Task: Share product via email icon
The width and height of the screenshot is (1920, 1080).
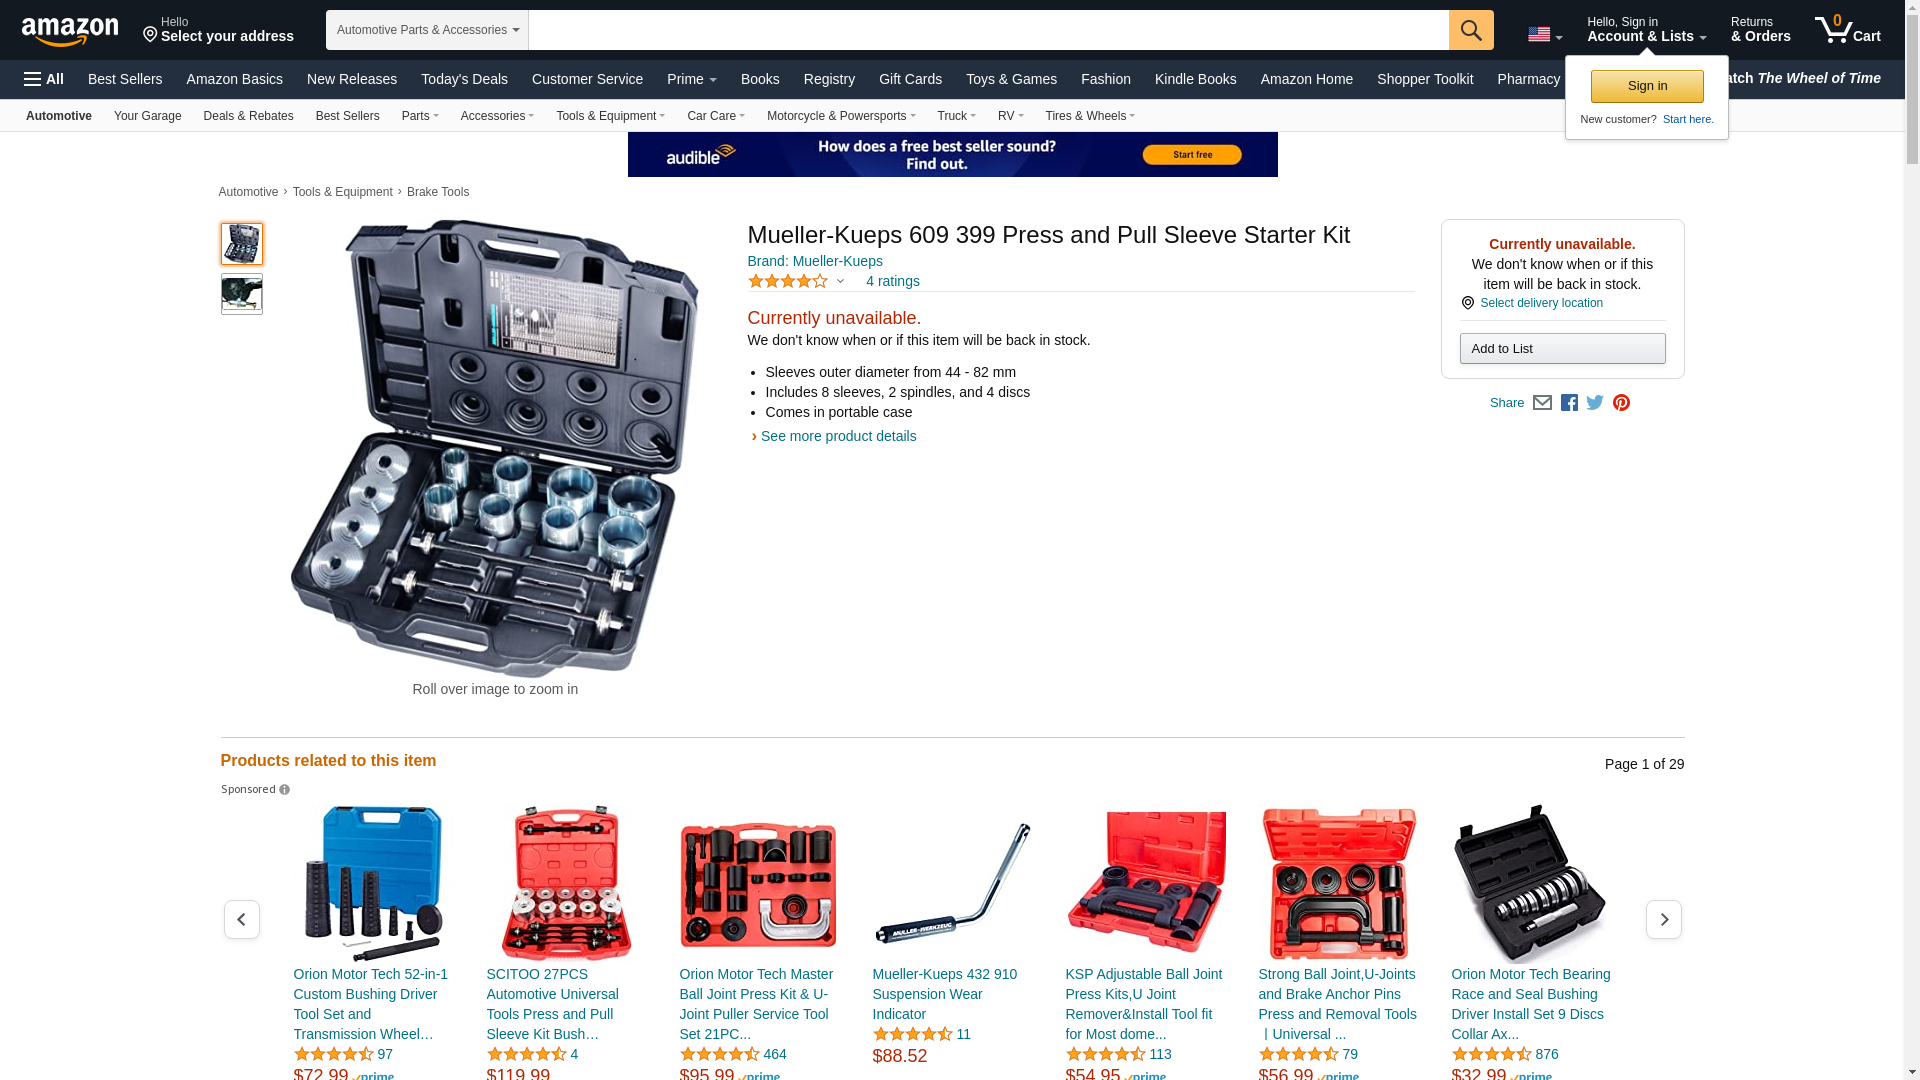Action: pos(1542,403)
